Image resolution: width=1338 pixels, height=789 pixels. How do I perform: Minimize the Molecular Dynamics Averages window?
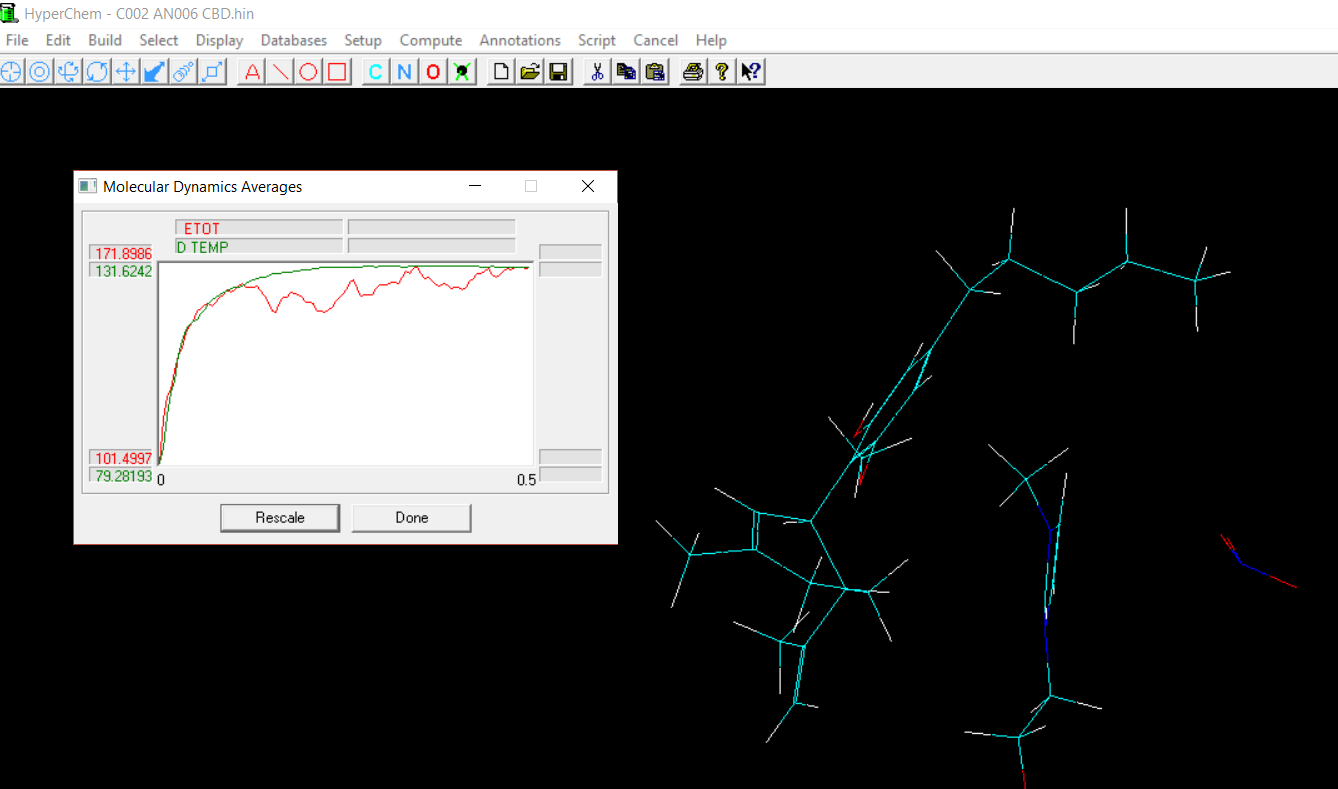(x=475, y=186)
